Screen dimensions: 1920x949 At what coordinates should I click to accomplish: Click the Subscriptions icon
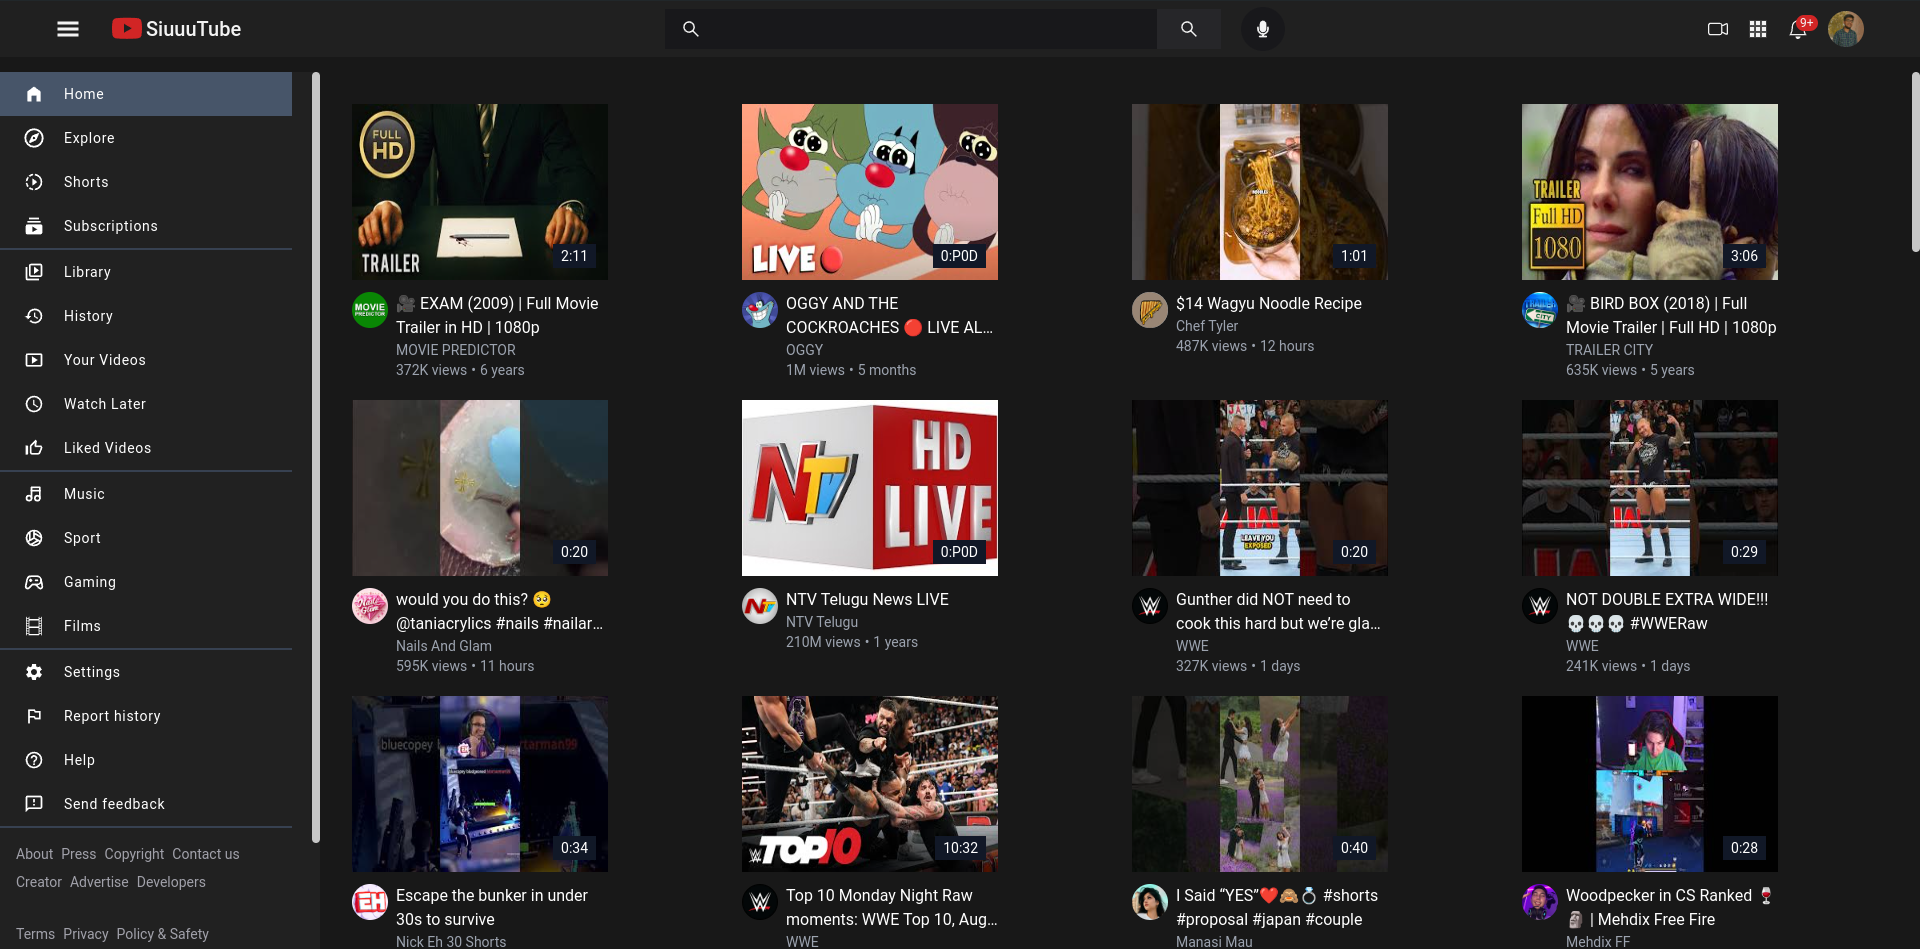click(x=34, y=226)
